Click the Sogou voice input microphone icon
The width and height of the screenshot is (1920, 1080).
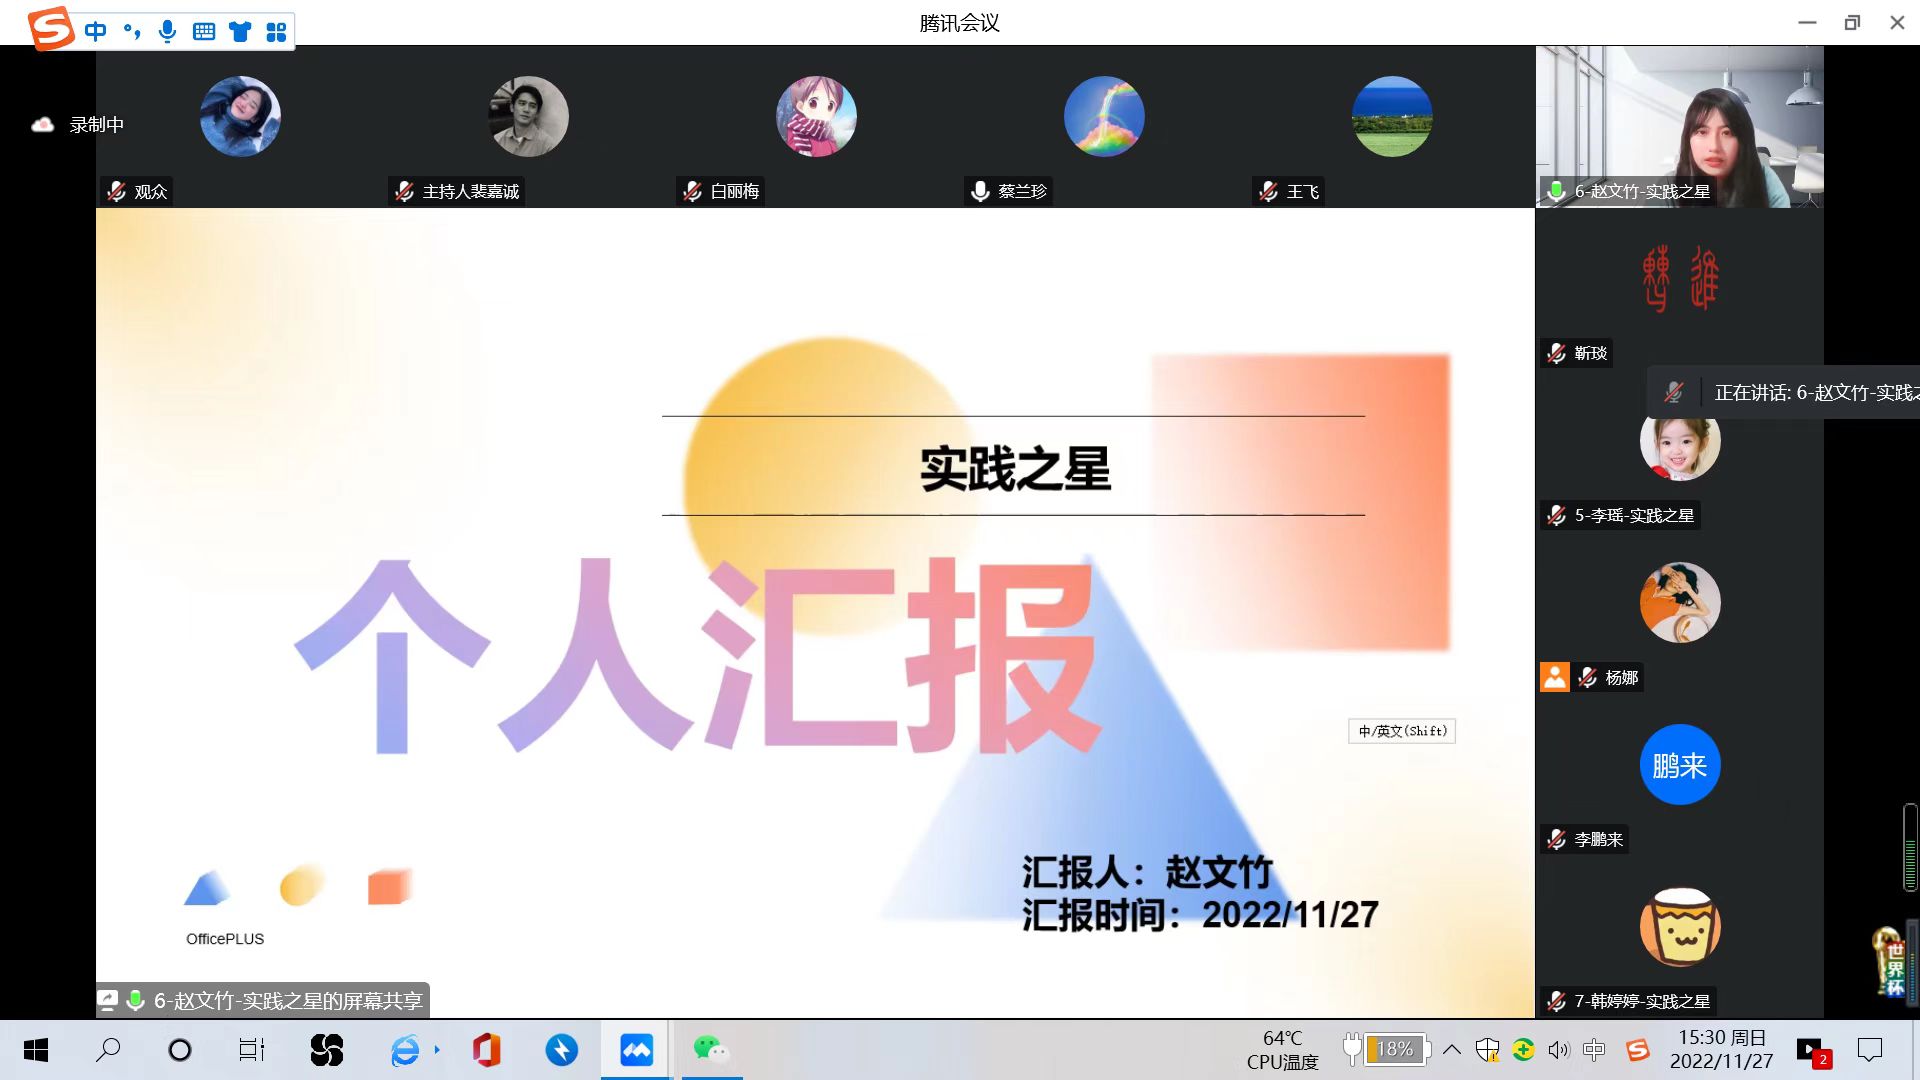point(168,32)
